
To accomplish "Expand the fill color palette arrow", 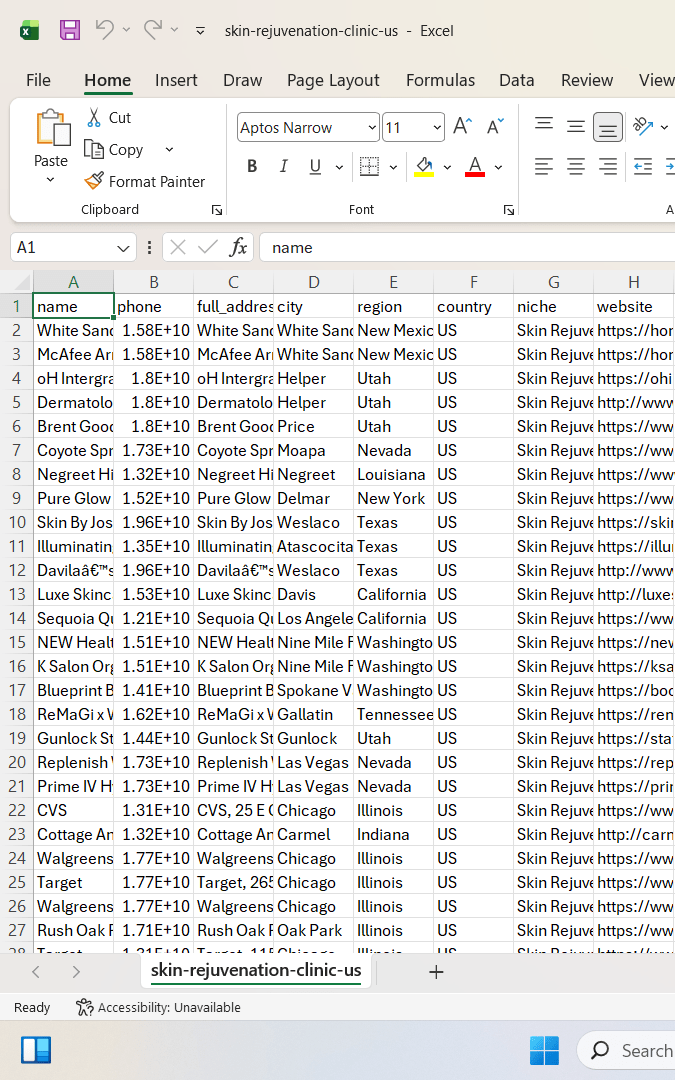I will coord(447,167).
